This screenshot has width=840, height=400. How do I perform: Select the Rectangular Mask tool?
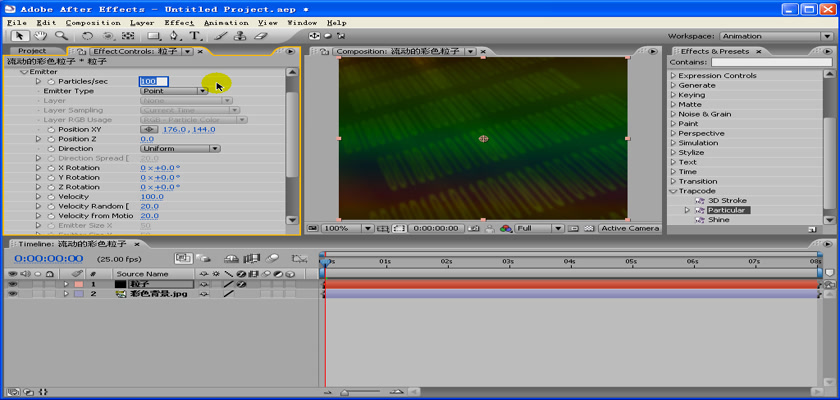tap(154, 36)
